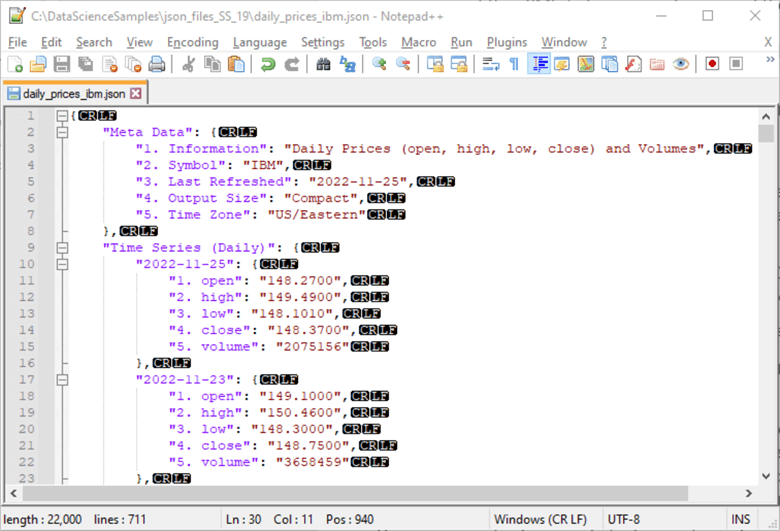The width and height of the screenshot is (780, 531).
Task: Start macro recording with red dot icon
Action: click(x=712, y=64)
